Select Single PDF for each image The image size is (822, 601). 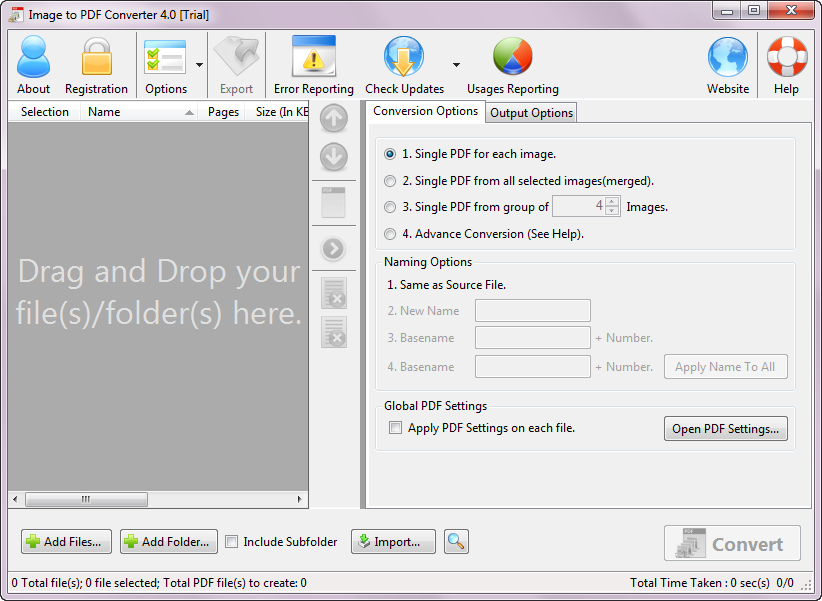coord(390,154)
